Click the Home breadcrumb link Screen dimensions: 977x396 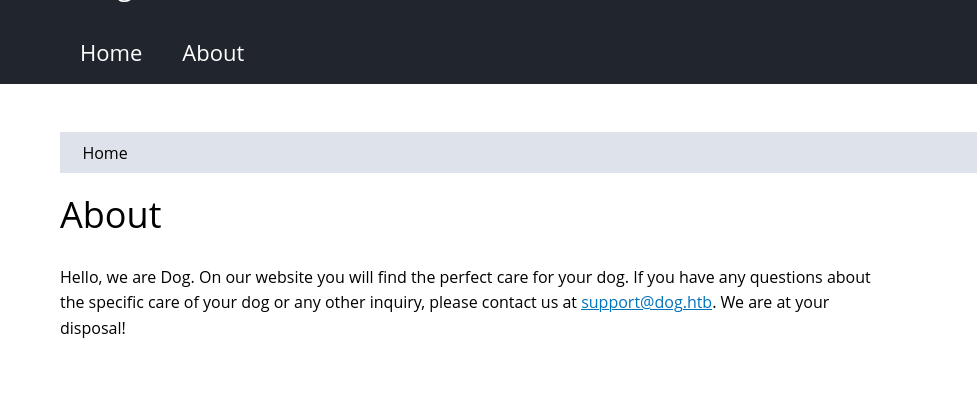point(105,153)
